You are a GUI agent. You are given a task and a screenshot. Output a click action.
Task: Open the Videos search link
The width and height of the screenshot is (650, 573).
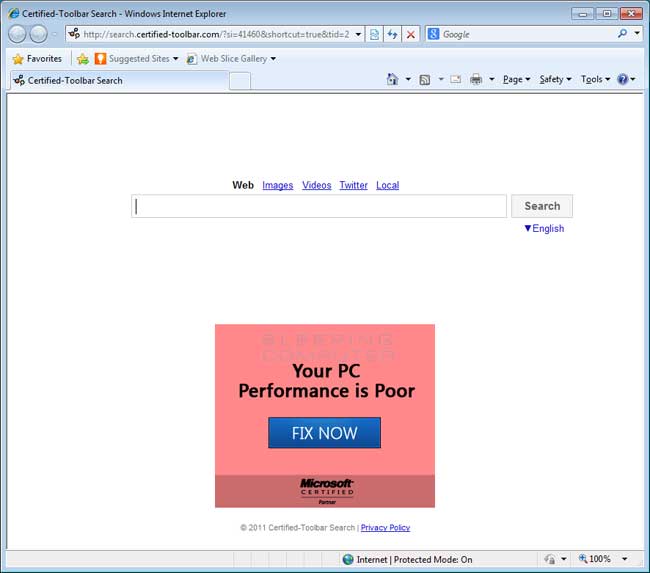point(317,185)
